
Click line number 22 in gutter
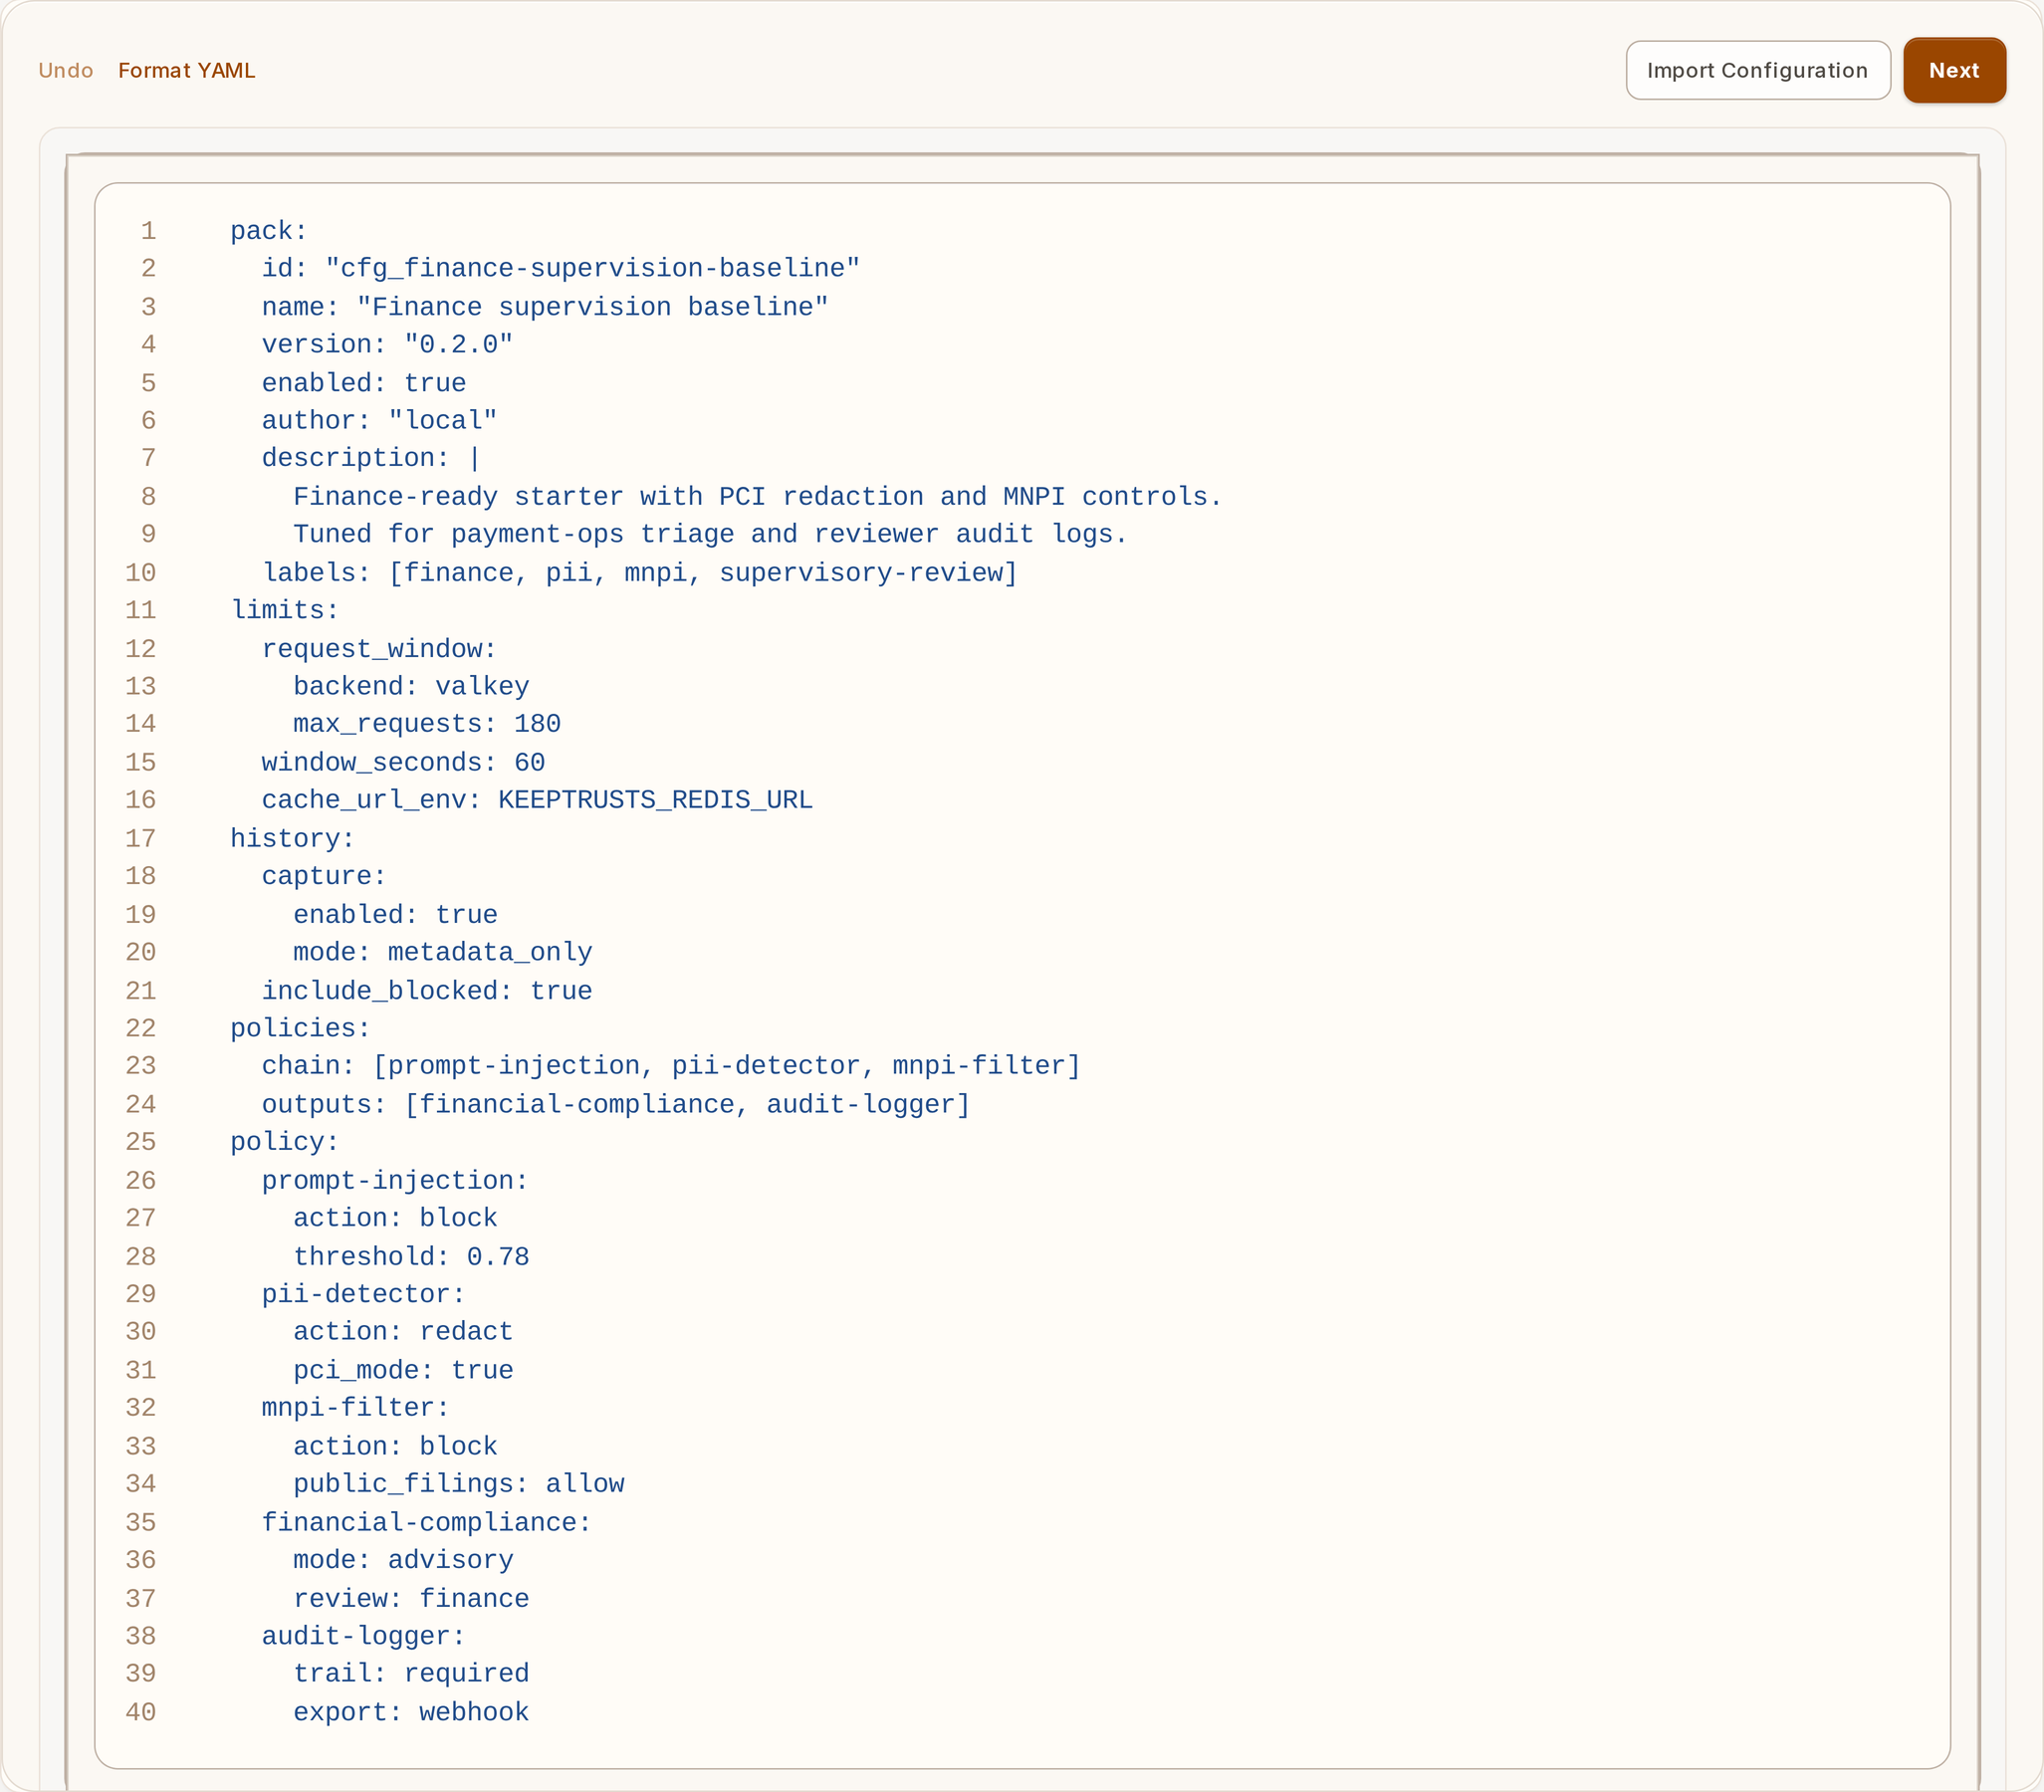pos(140,1029)
